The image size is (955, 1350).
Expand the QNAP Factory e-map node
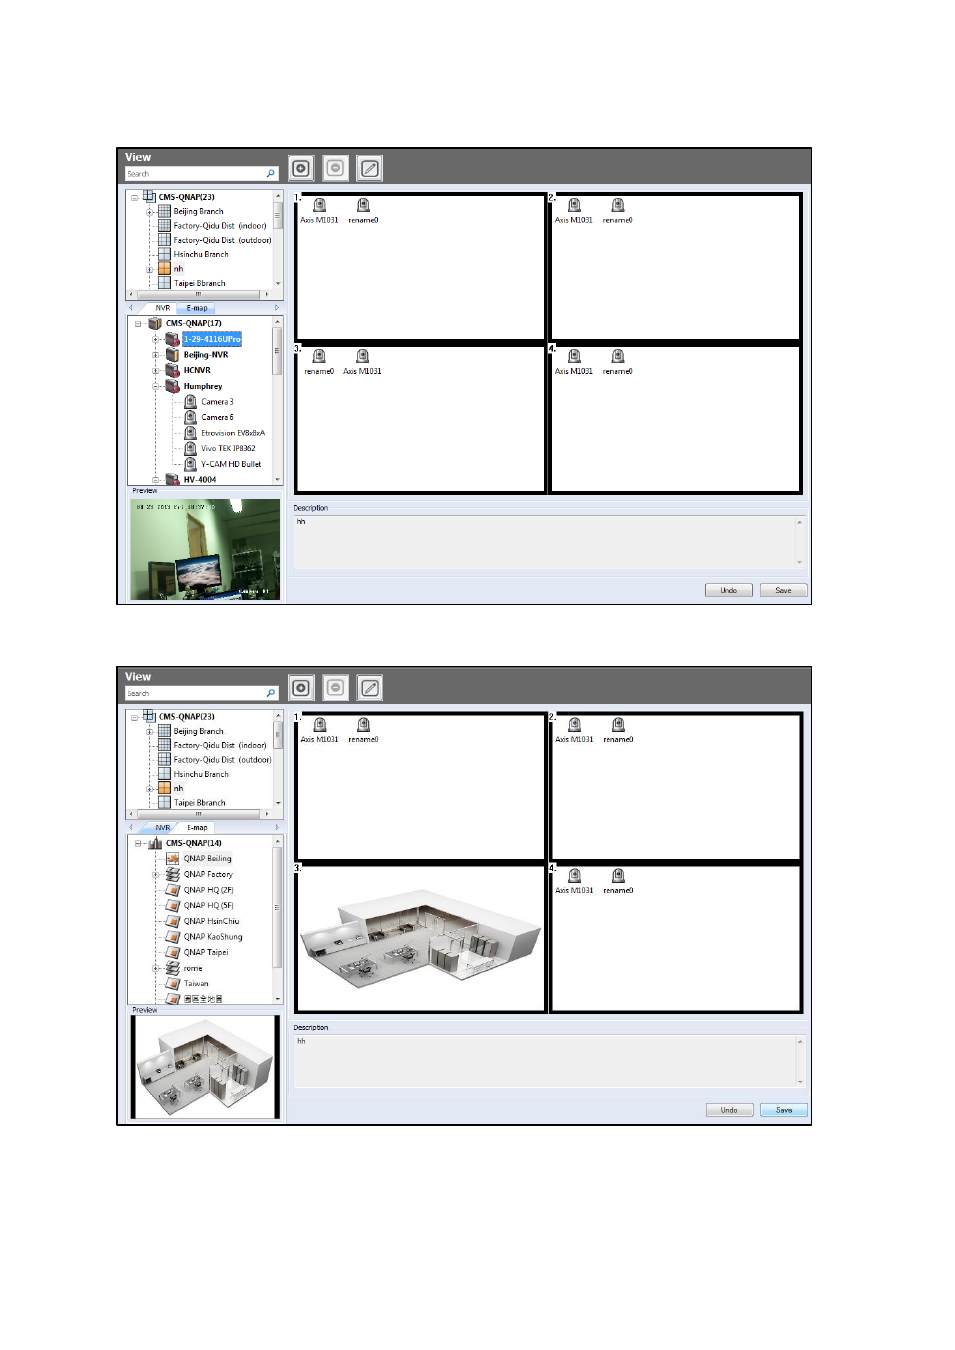156,875
